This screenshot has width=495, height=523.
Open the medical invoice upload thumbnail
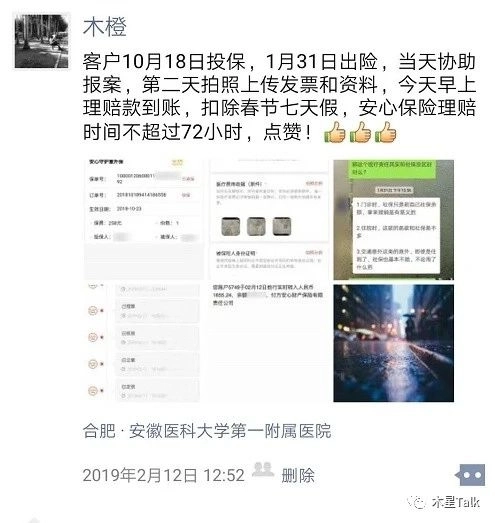(269, 219)
